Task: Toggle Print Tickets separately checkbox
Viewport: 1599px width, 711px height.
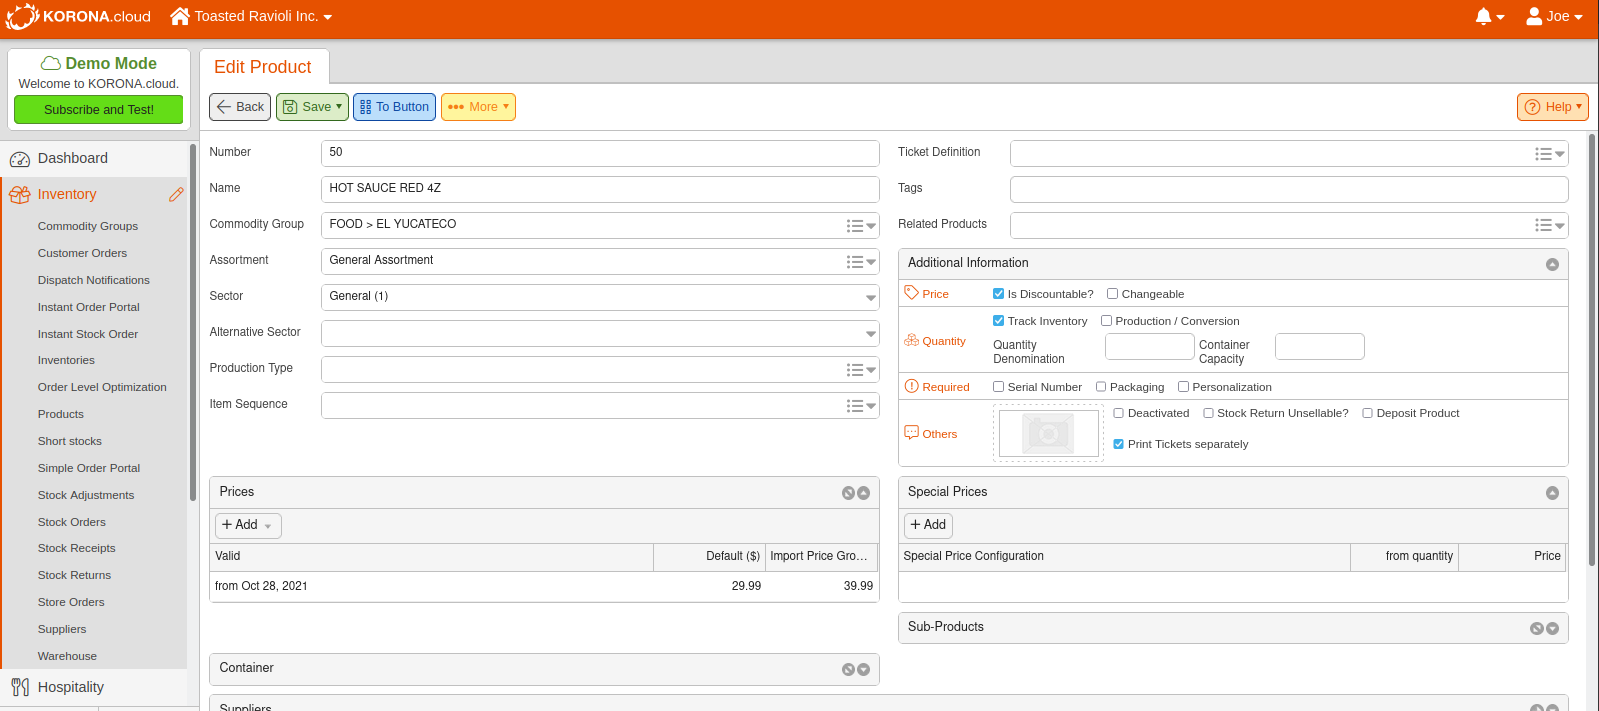Action: (1118, 444)
